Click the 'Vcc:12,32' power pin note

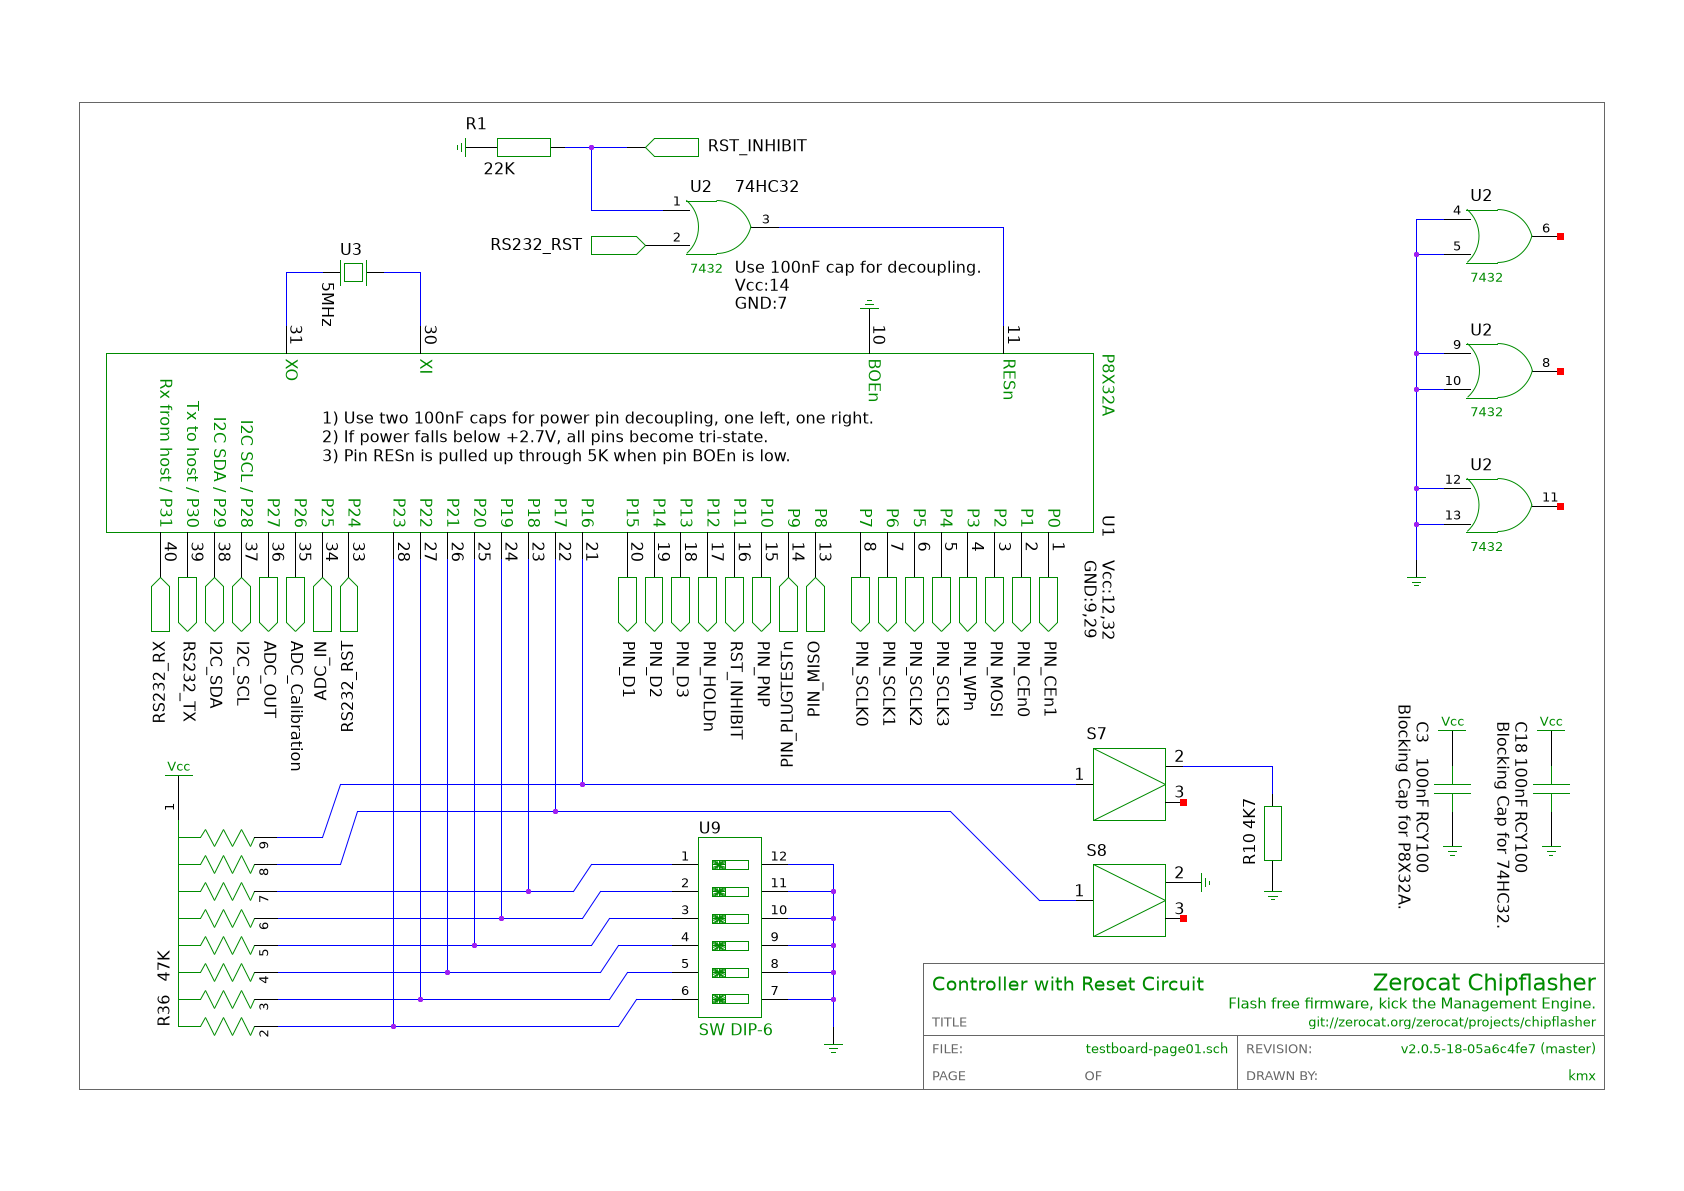(x=1108, y=600)
